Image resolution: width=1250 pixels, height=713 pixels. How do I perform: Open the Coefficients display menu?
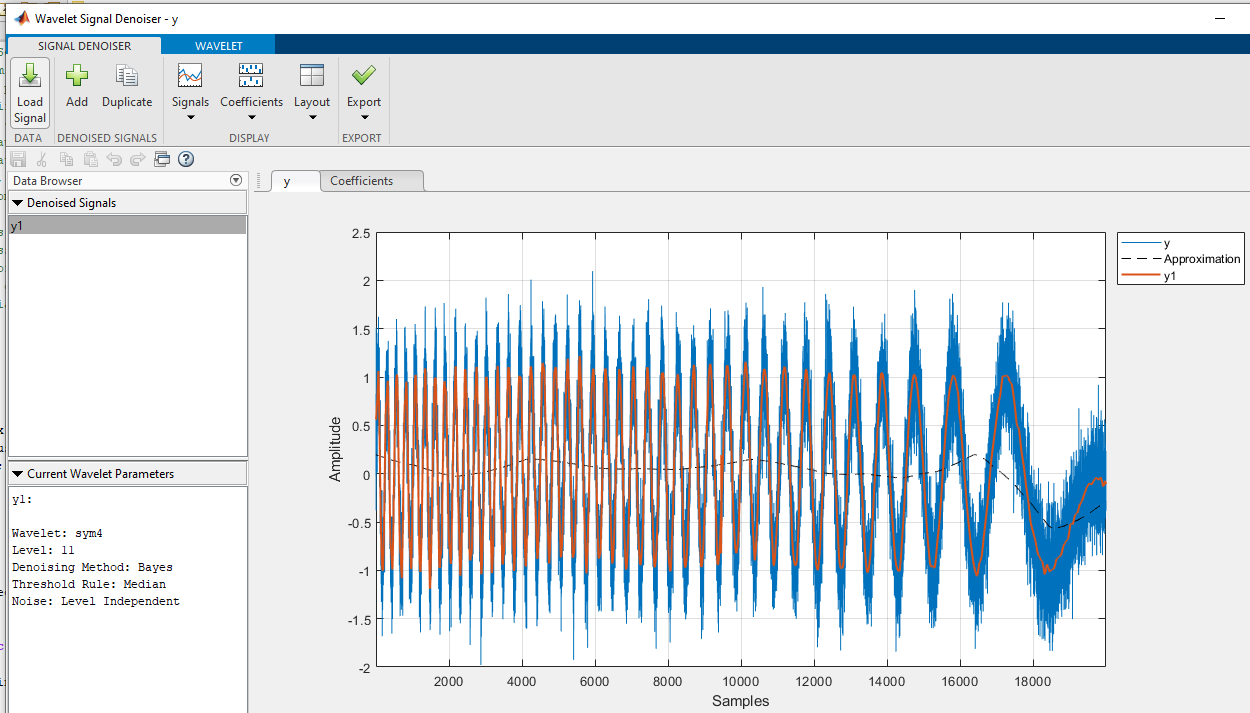tap(251, 85)
